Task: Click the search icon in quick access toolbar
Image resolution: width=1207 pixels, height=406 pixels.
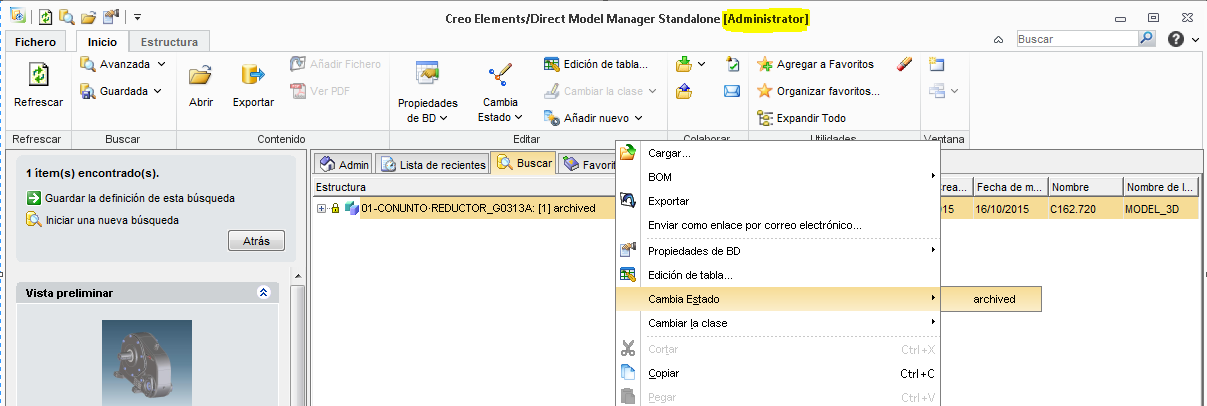Action: [67, 16]
